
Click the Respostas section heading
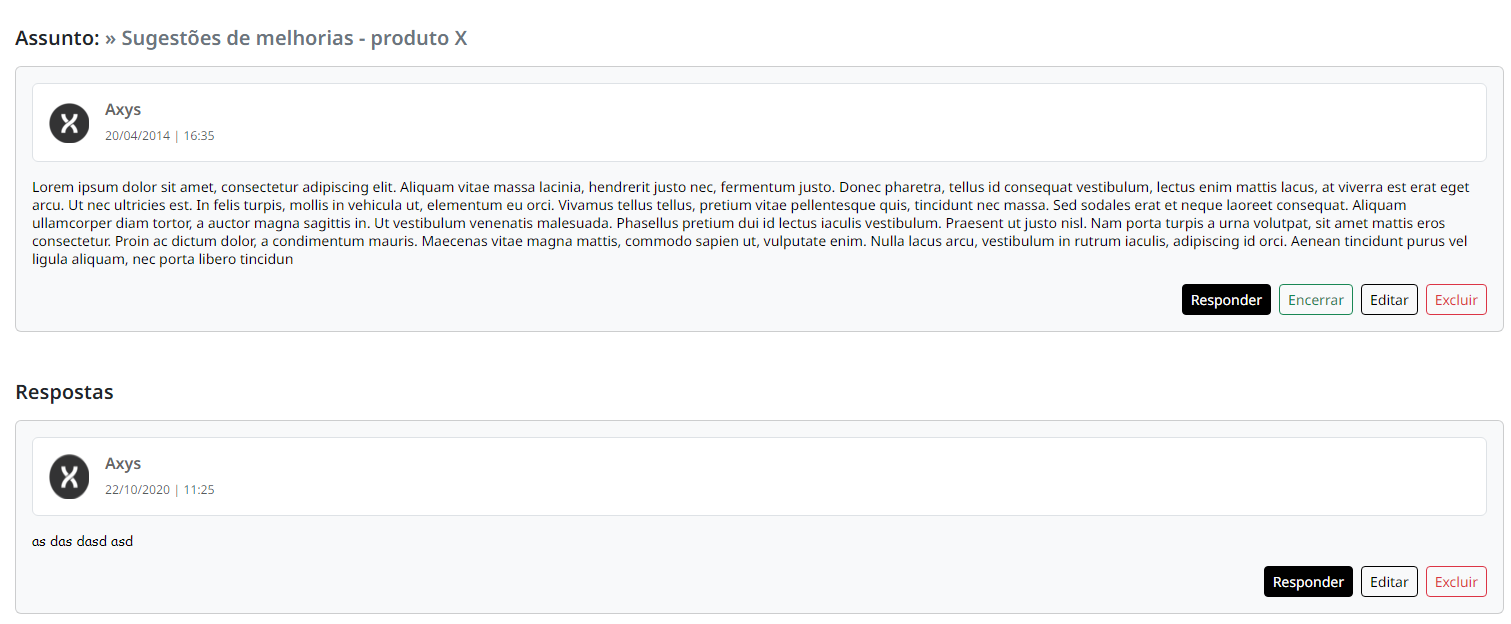(x=65, y=392)
